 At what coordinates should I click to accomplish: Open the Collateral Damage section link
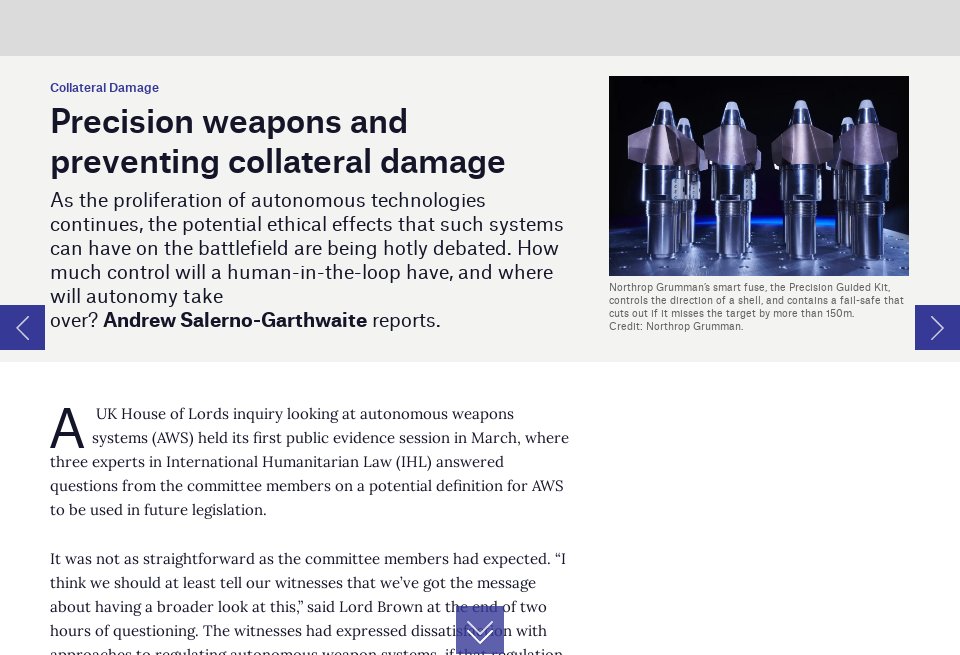[104, 88]
